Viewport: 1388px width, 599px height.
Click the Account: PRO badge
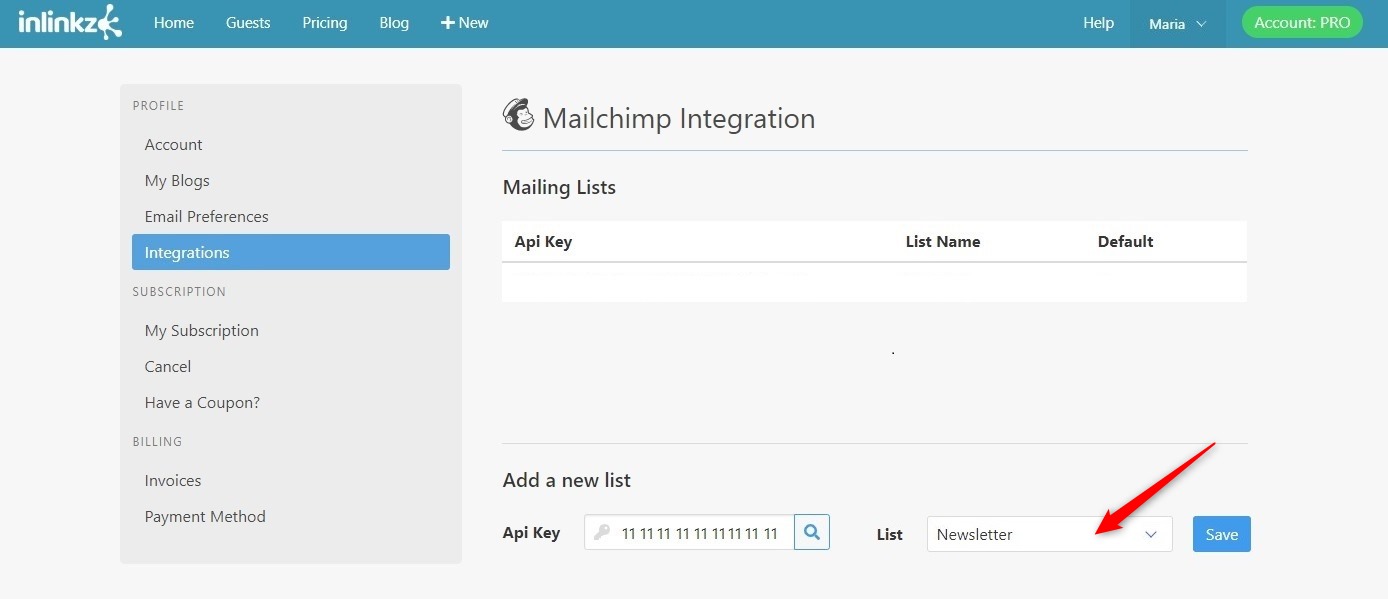pyautogui.click(x=1302, y=23)
